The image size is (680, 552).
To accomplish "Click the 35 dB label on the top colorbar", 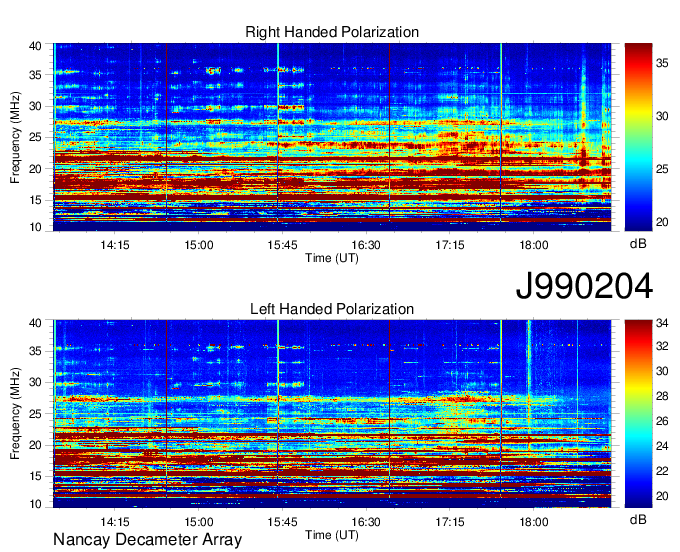I will pos(662,63).
